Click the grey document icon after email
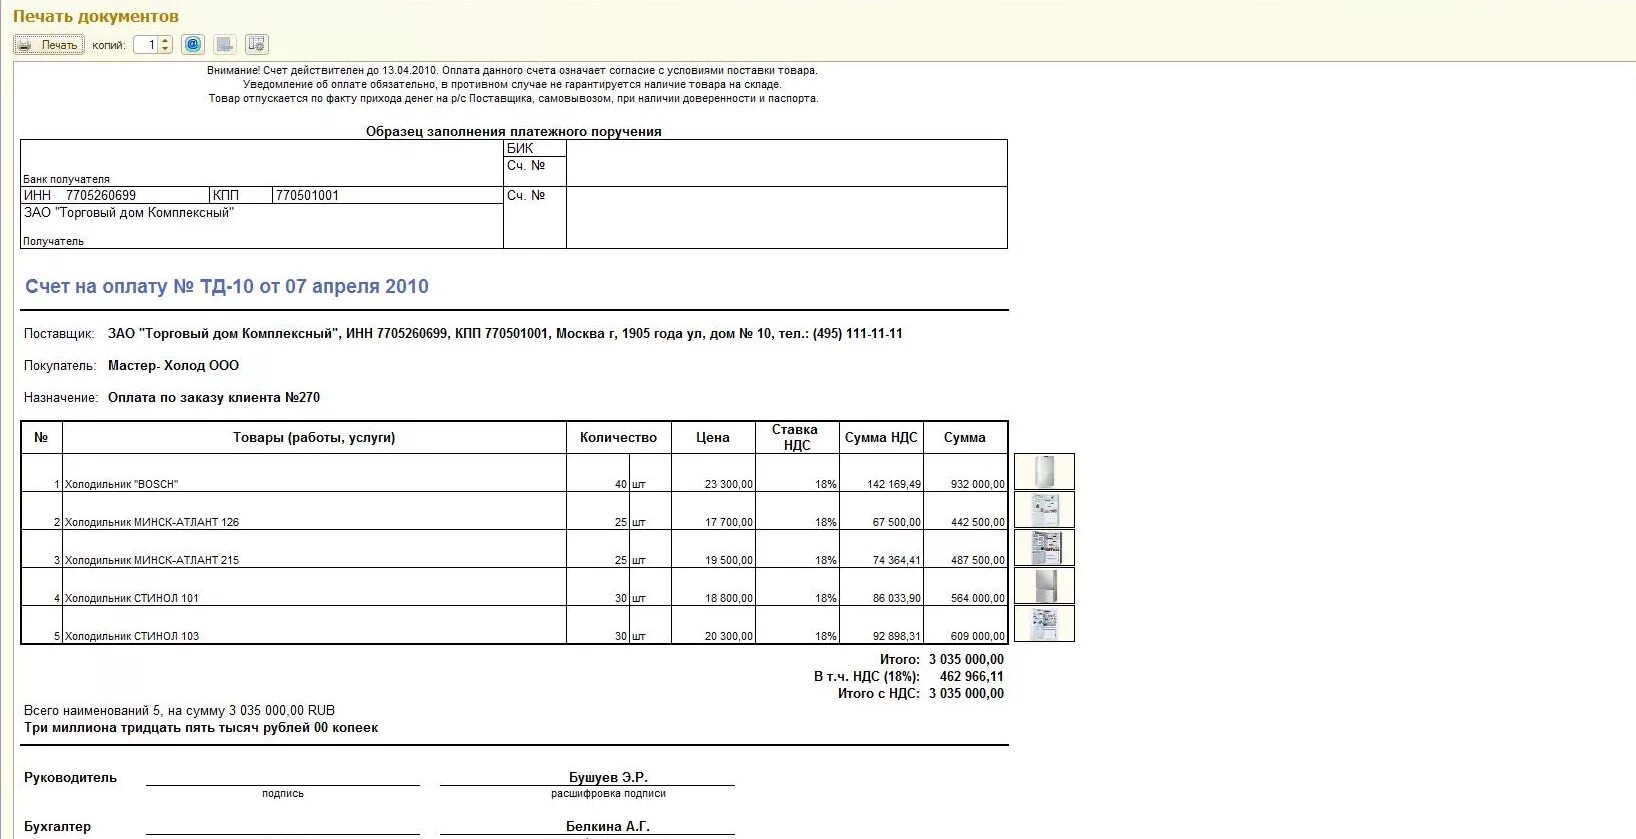Image resolution: width=1636 pixels, height=839 pixels. tap(225, 45)
